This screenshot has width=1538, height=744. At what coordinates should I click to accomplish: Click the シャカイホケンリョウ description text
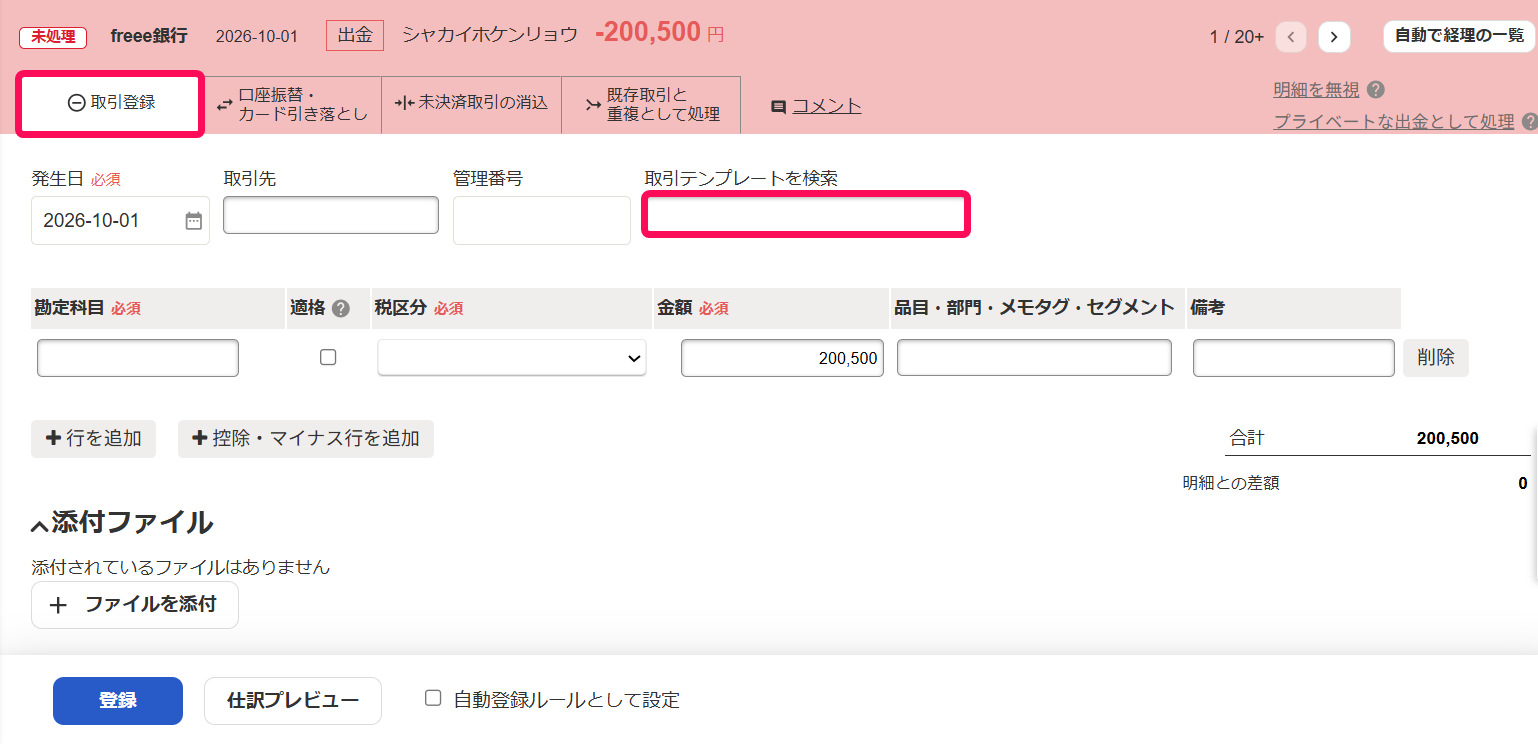tap(490, 35)
